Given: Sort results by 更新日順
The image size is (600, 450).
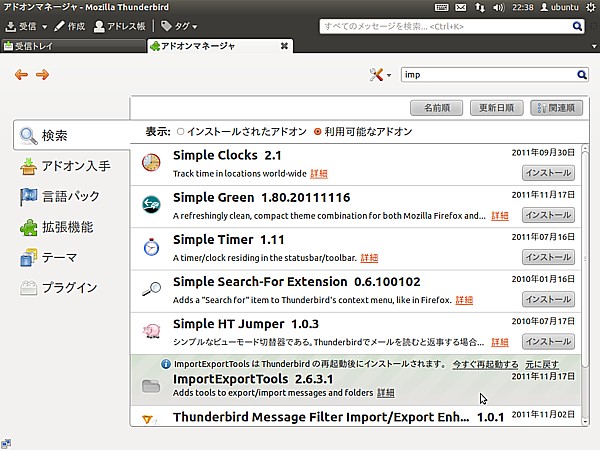Looking at the screenshot, I should 496,108.
